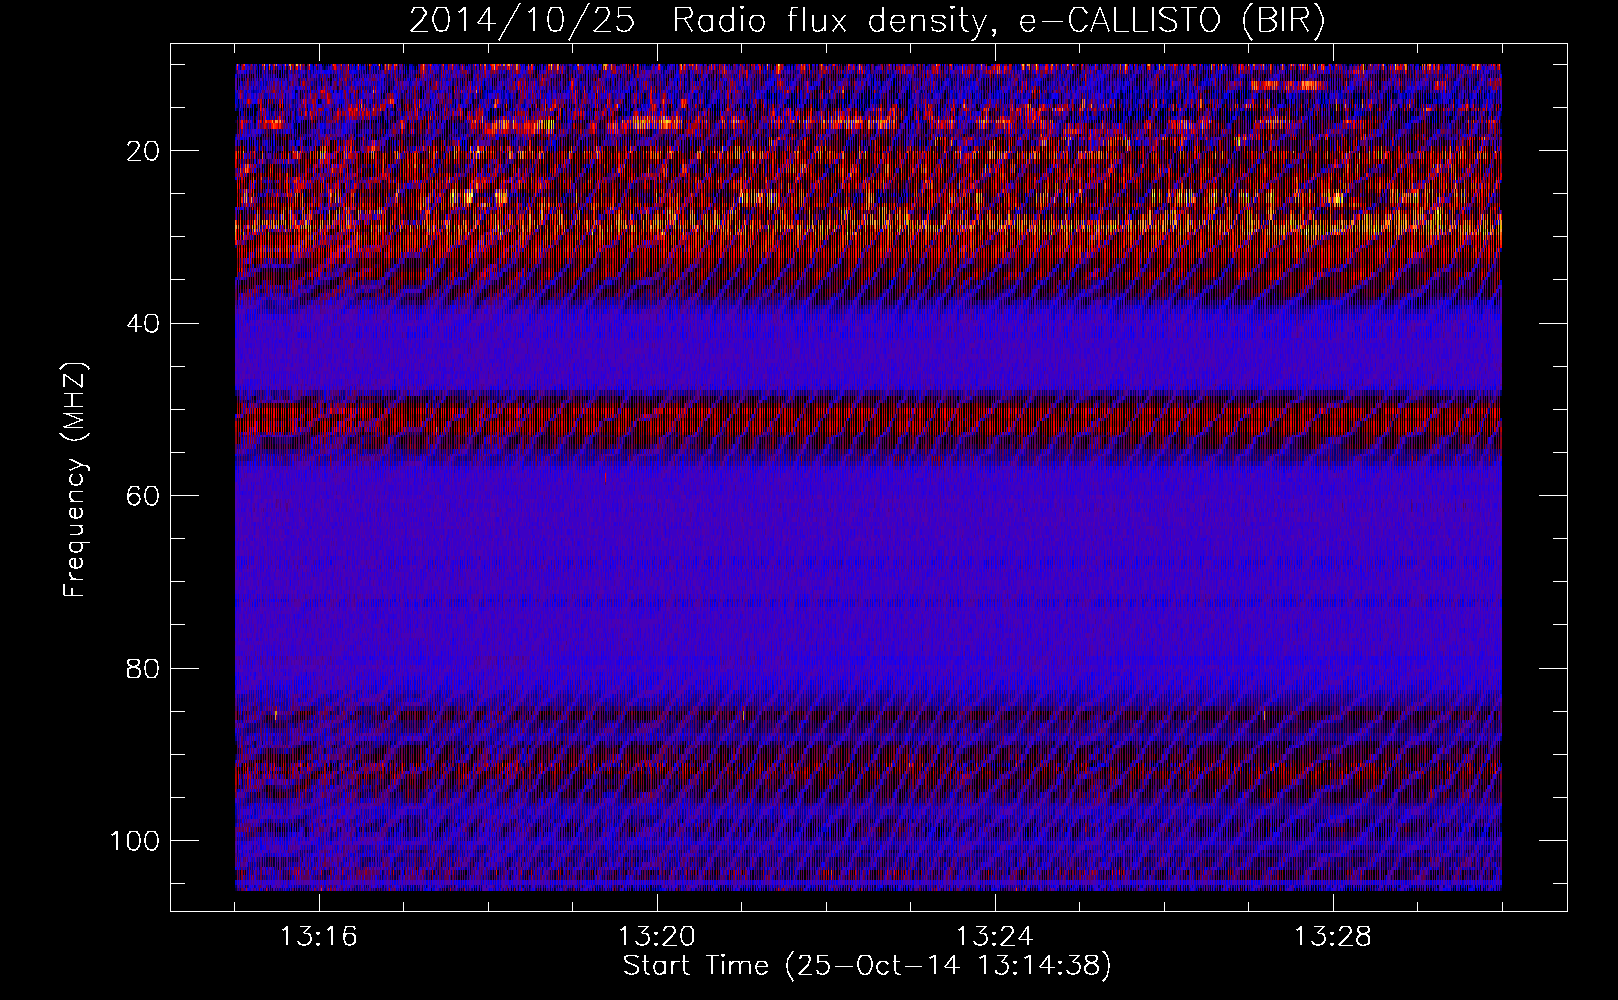
Task: Click the 13:28 time tick label
Action: coord(1333,937)
